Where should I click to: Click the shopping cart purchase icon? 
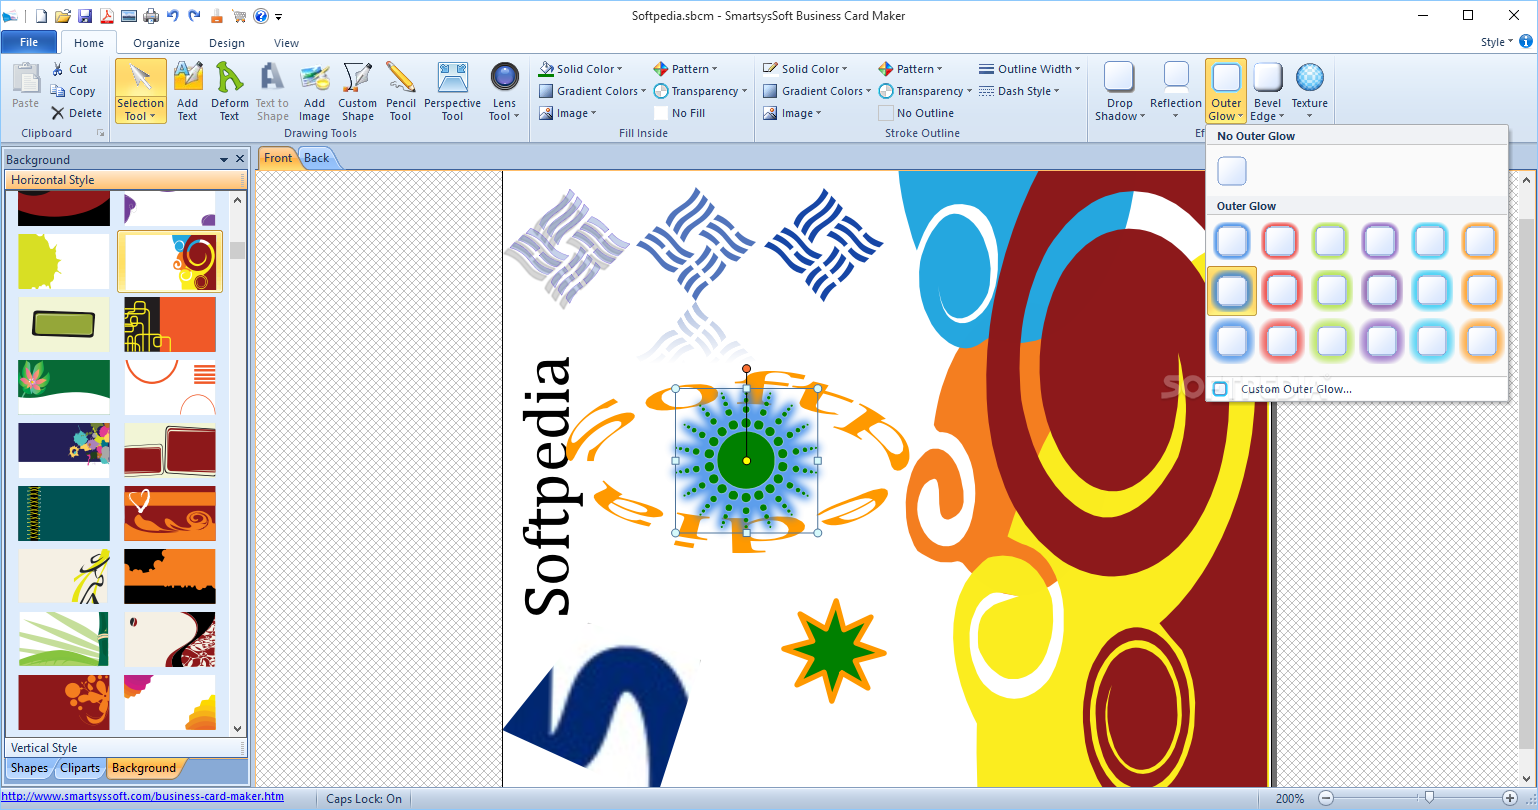click(x=239, y=15)
